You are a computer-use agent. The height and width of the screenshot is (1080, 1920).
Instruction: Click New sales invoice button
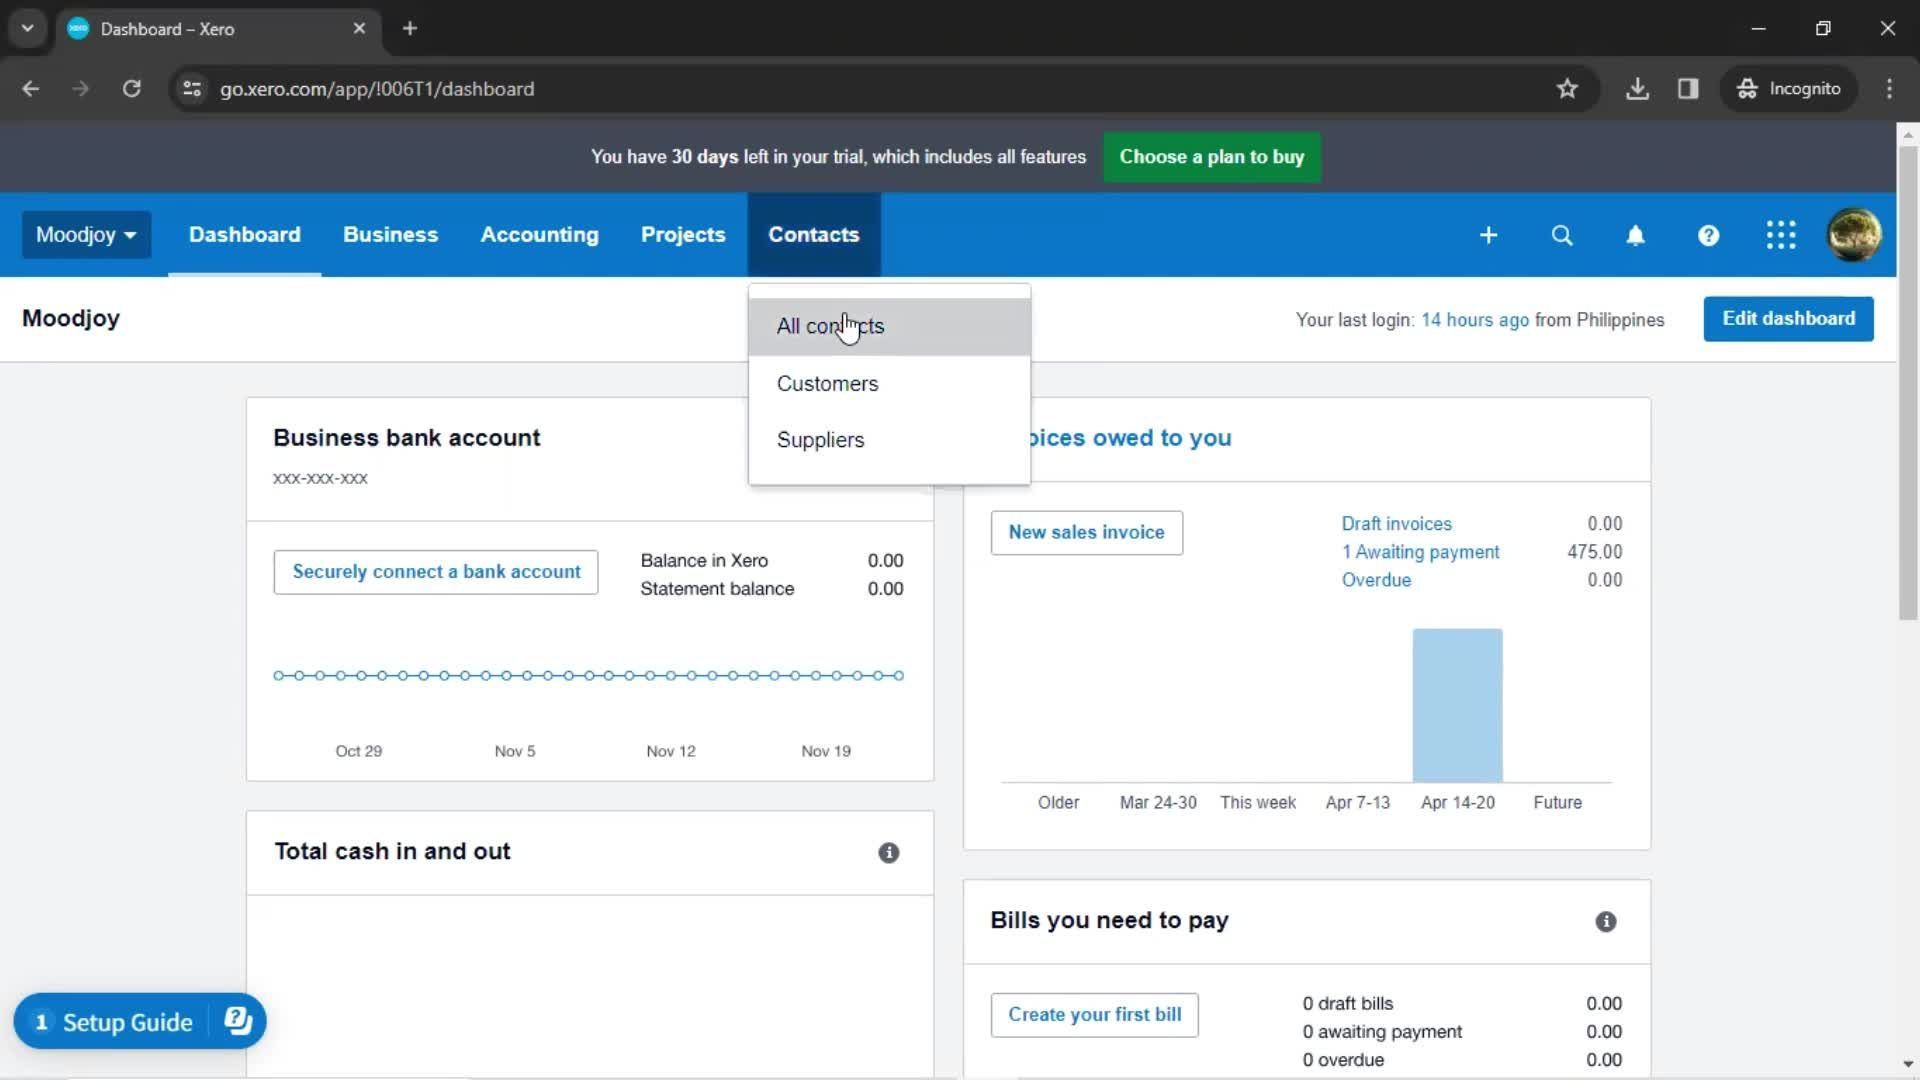point(1086,533)
